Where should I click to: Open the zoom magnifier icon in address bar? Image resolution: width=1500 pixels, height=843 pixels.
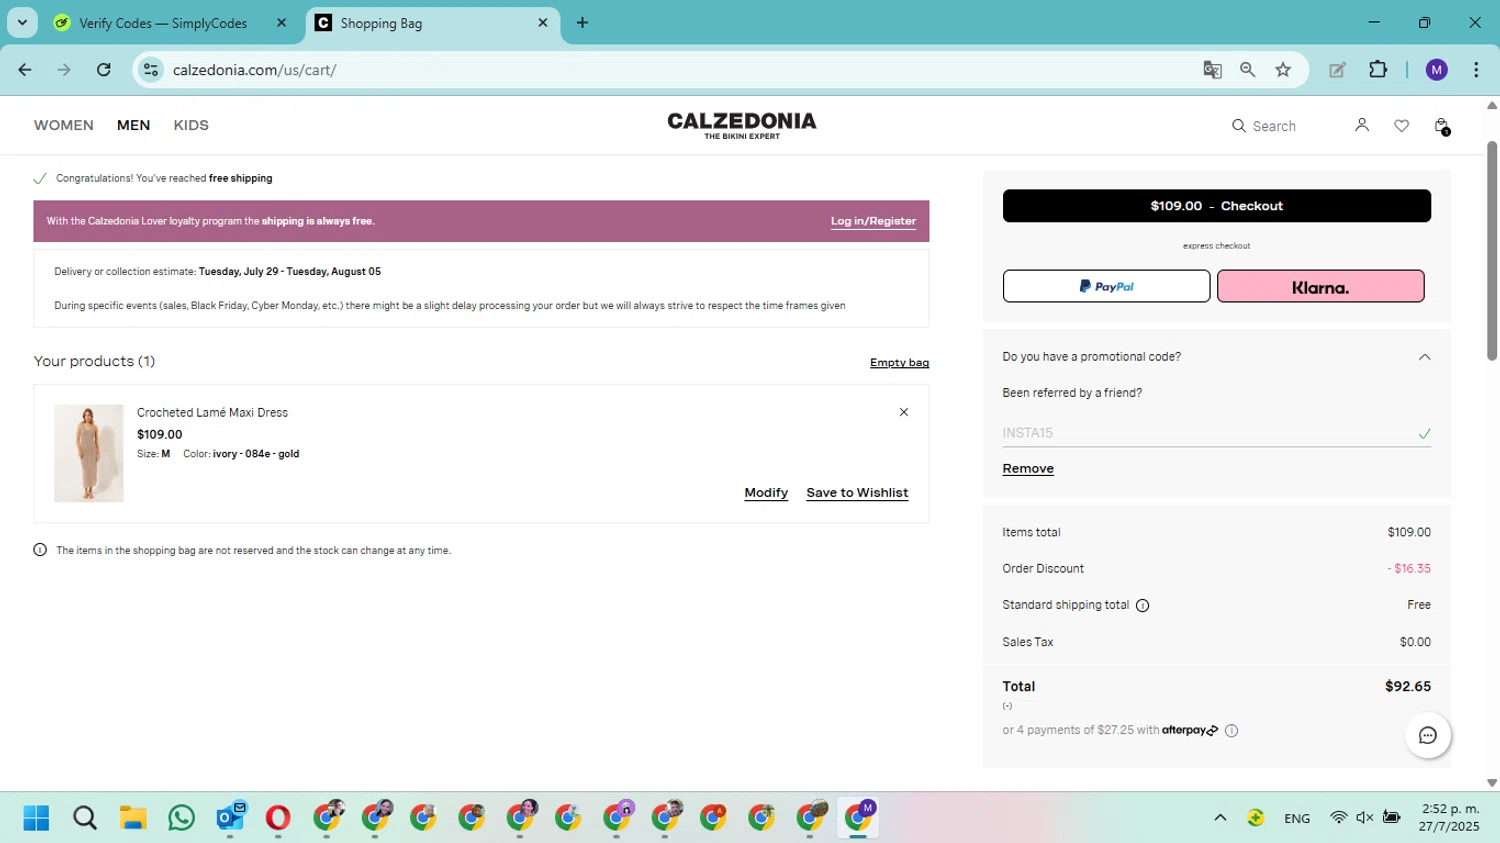pos(1247,70)
